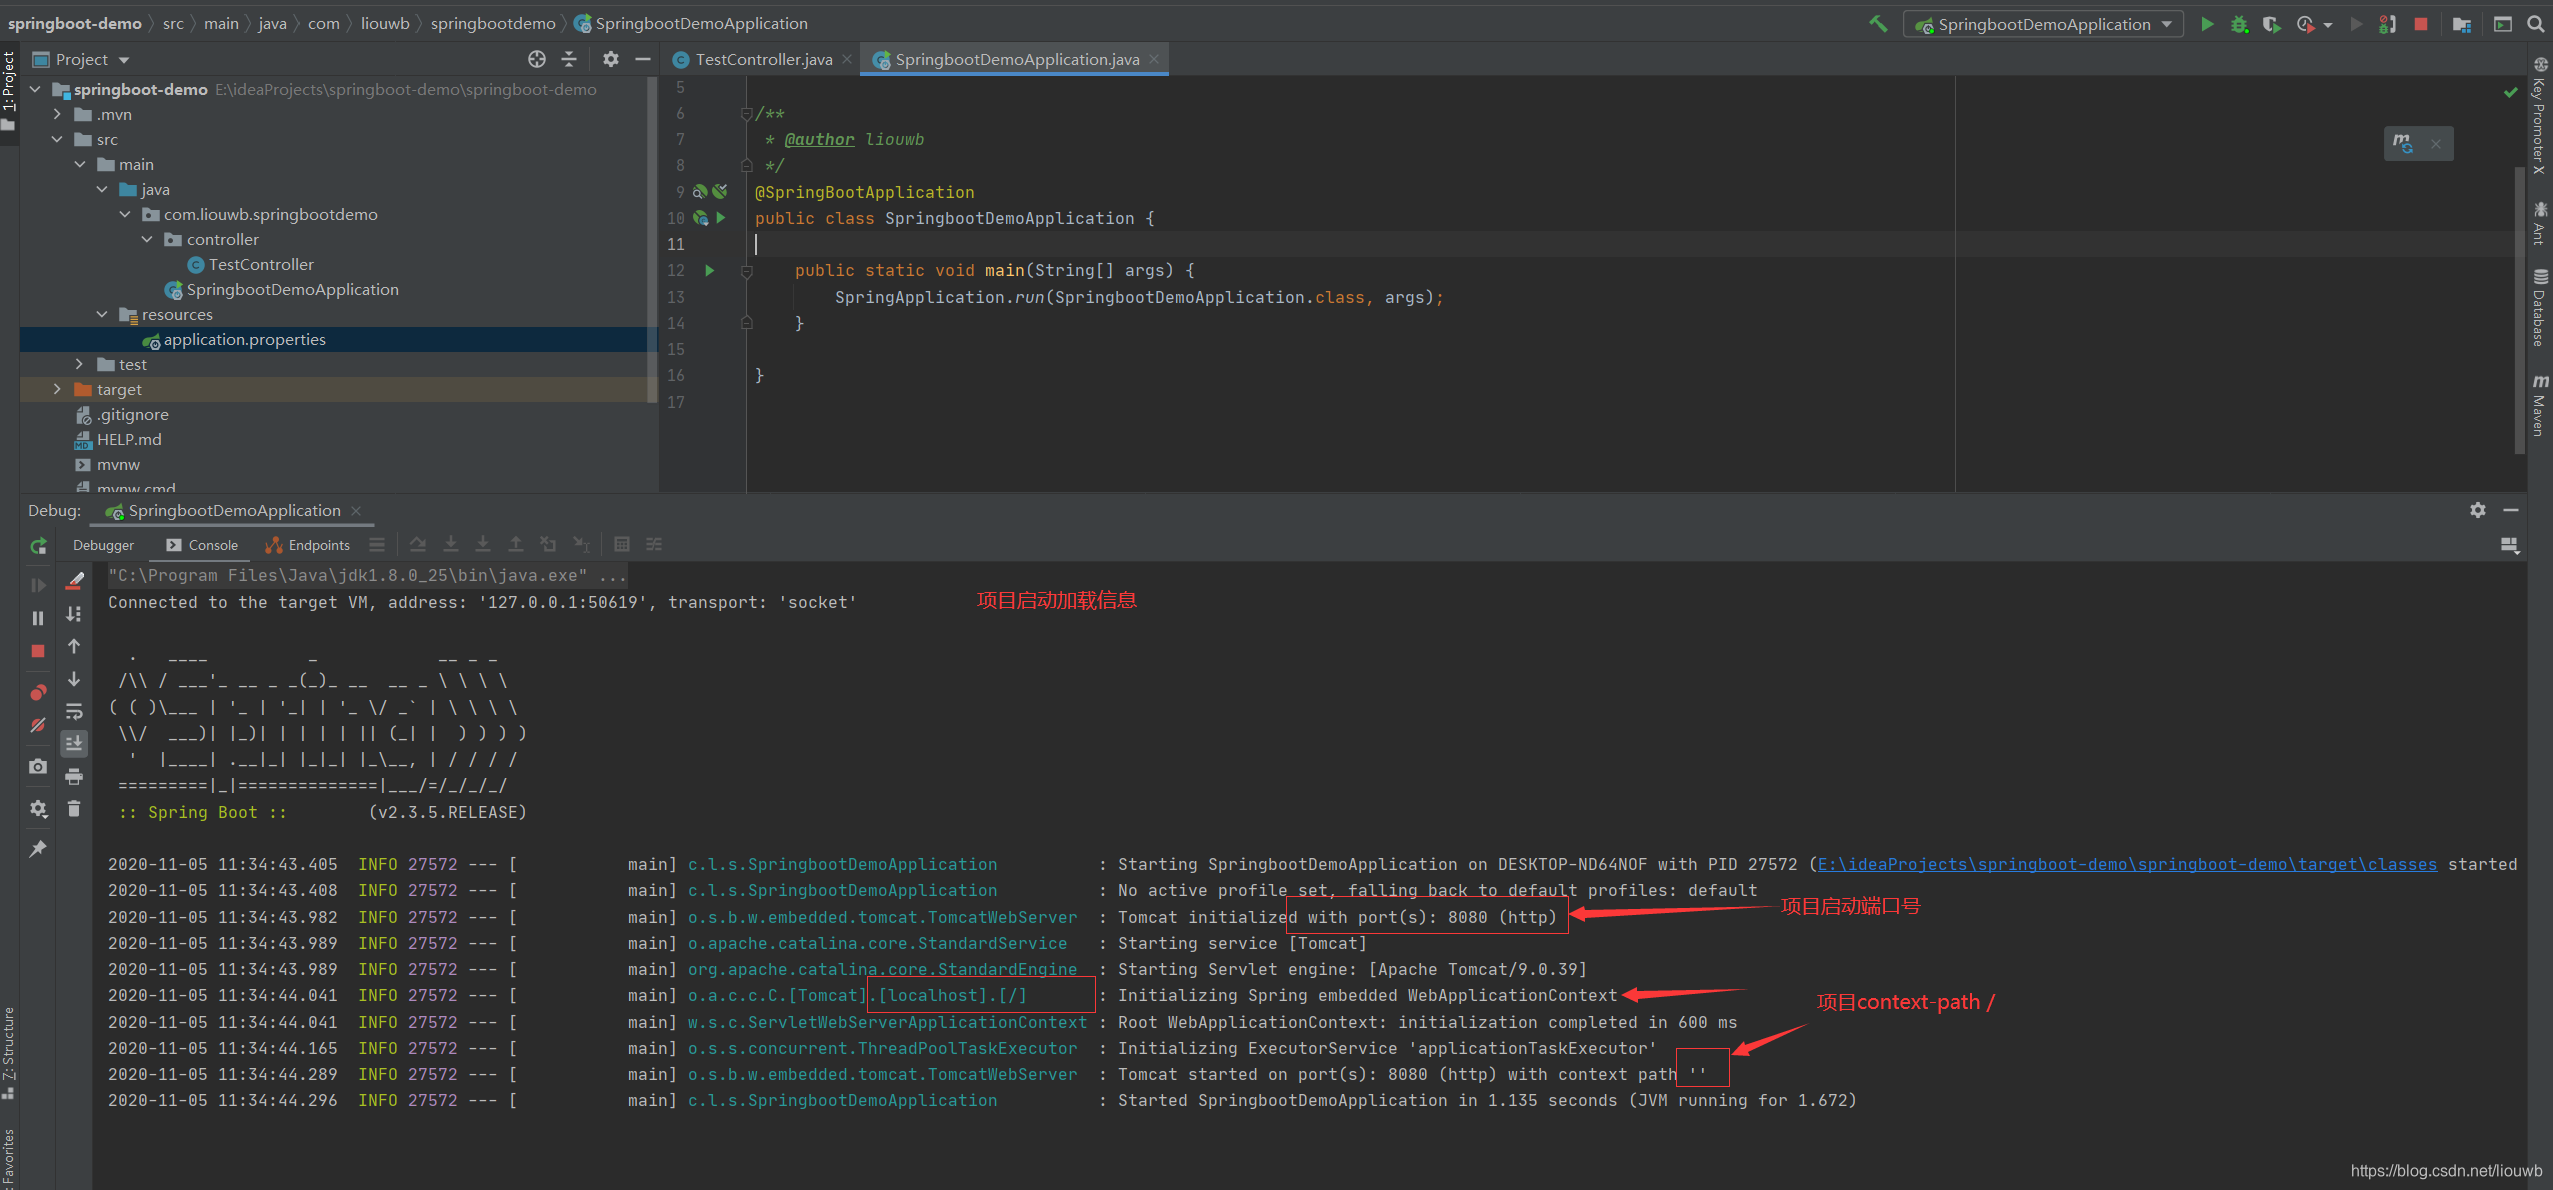The image size is (2553, 1190).
Task: Click the springbootdemo breadcrumb in the navigation bar
Action: (493, 23)
